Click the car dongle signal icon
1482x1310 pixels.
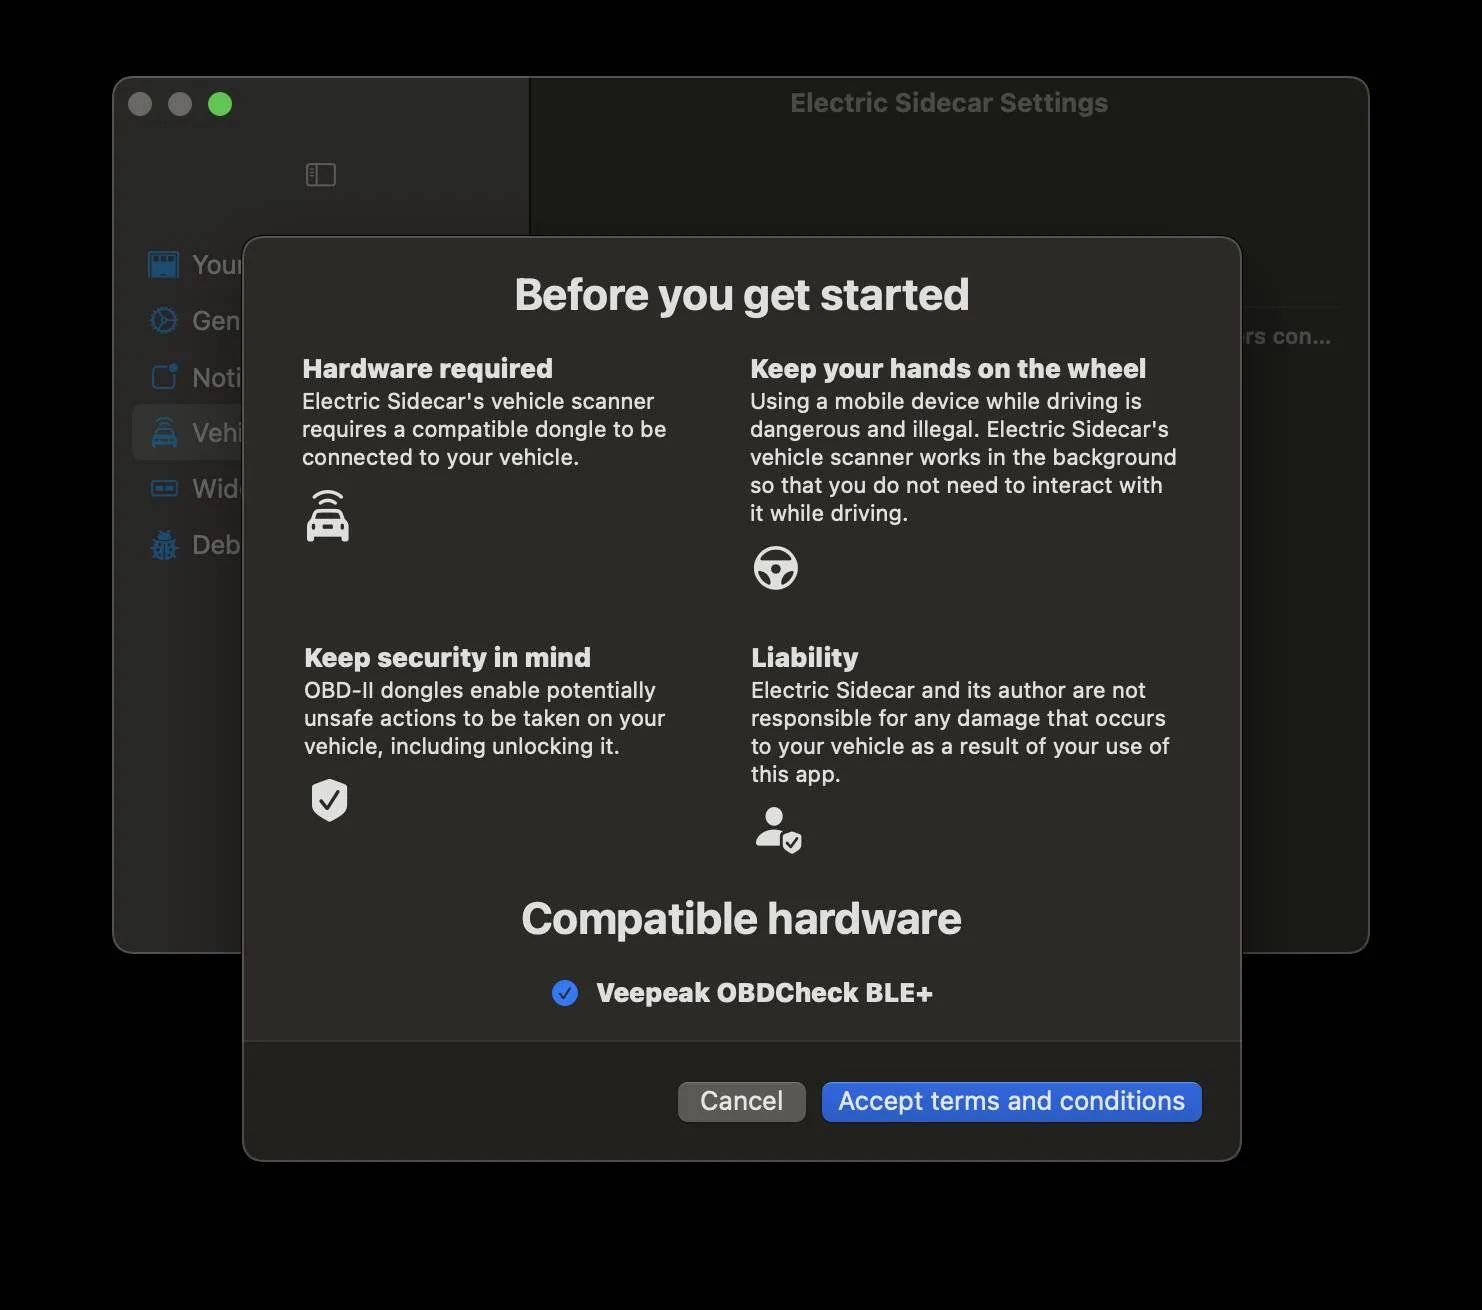click(x=328, y=516)
